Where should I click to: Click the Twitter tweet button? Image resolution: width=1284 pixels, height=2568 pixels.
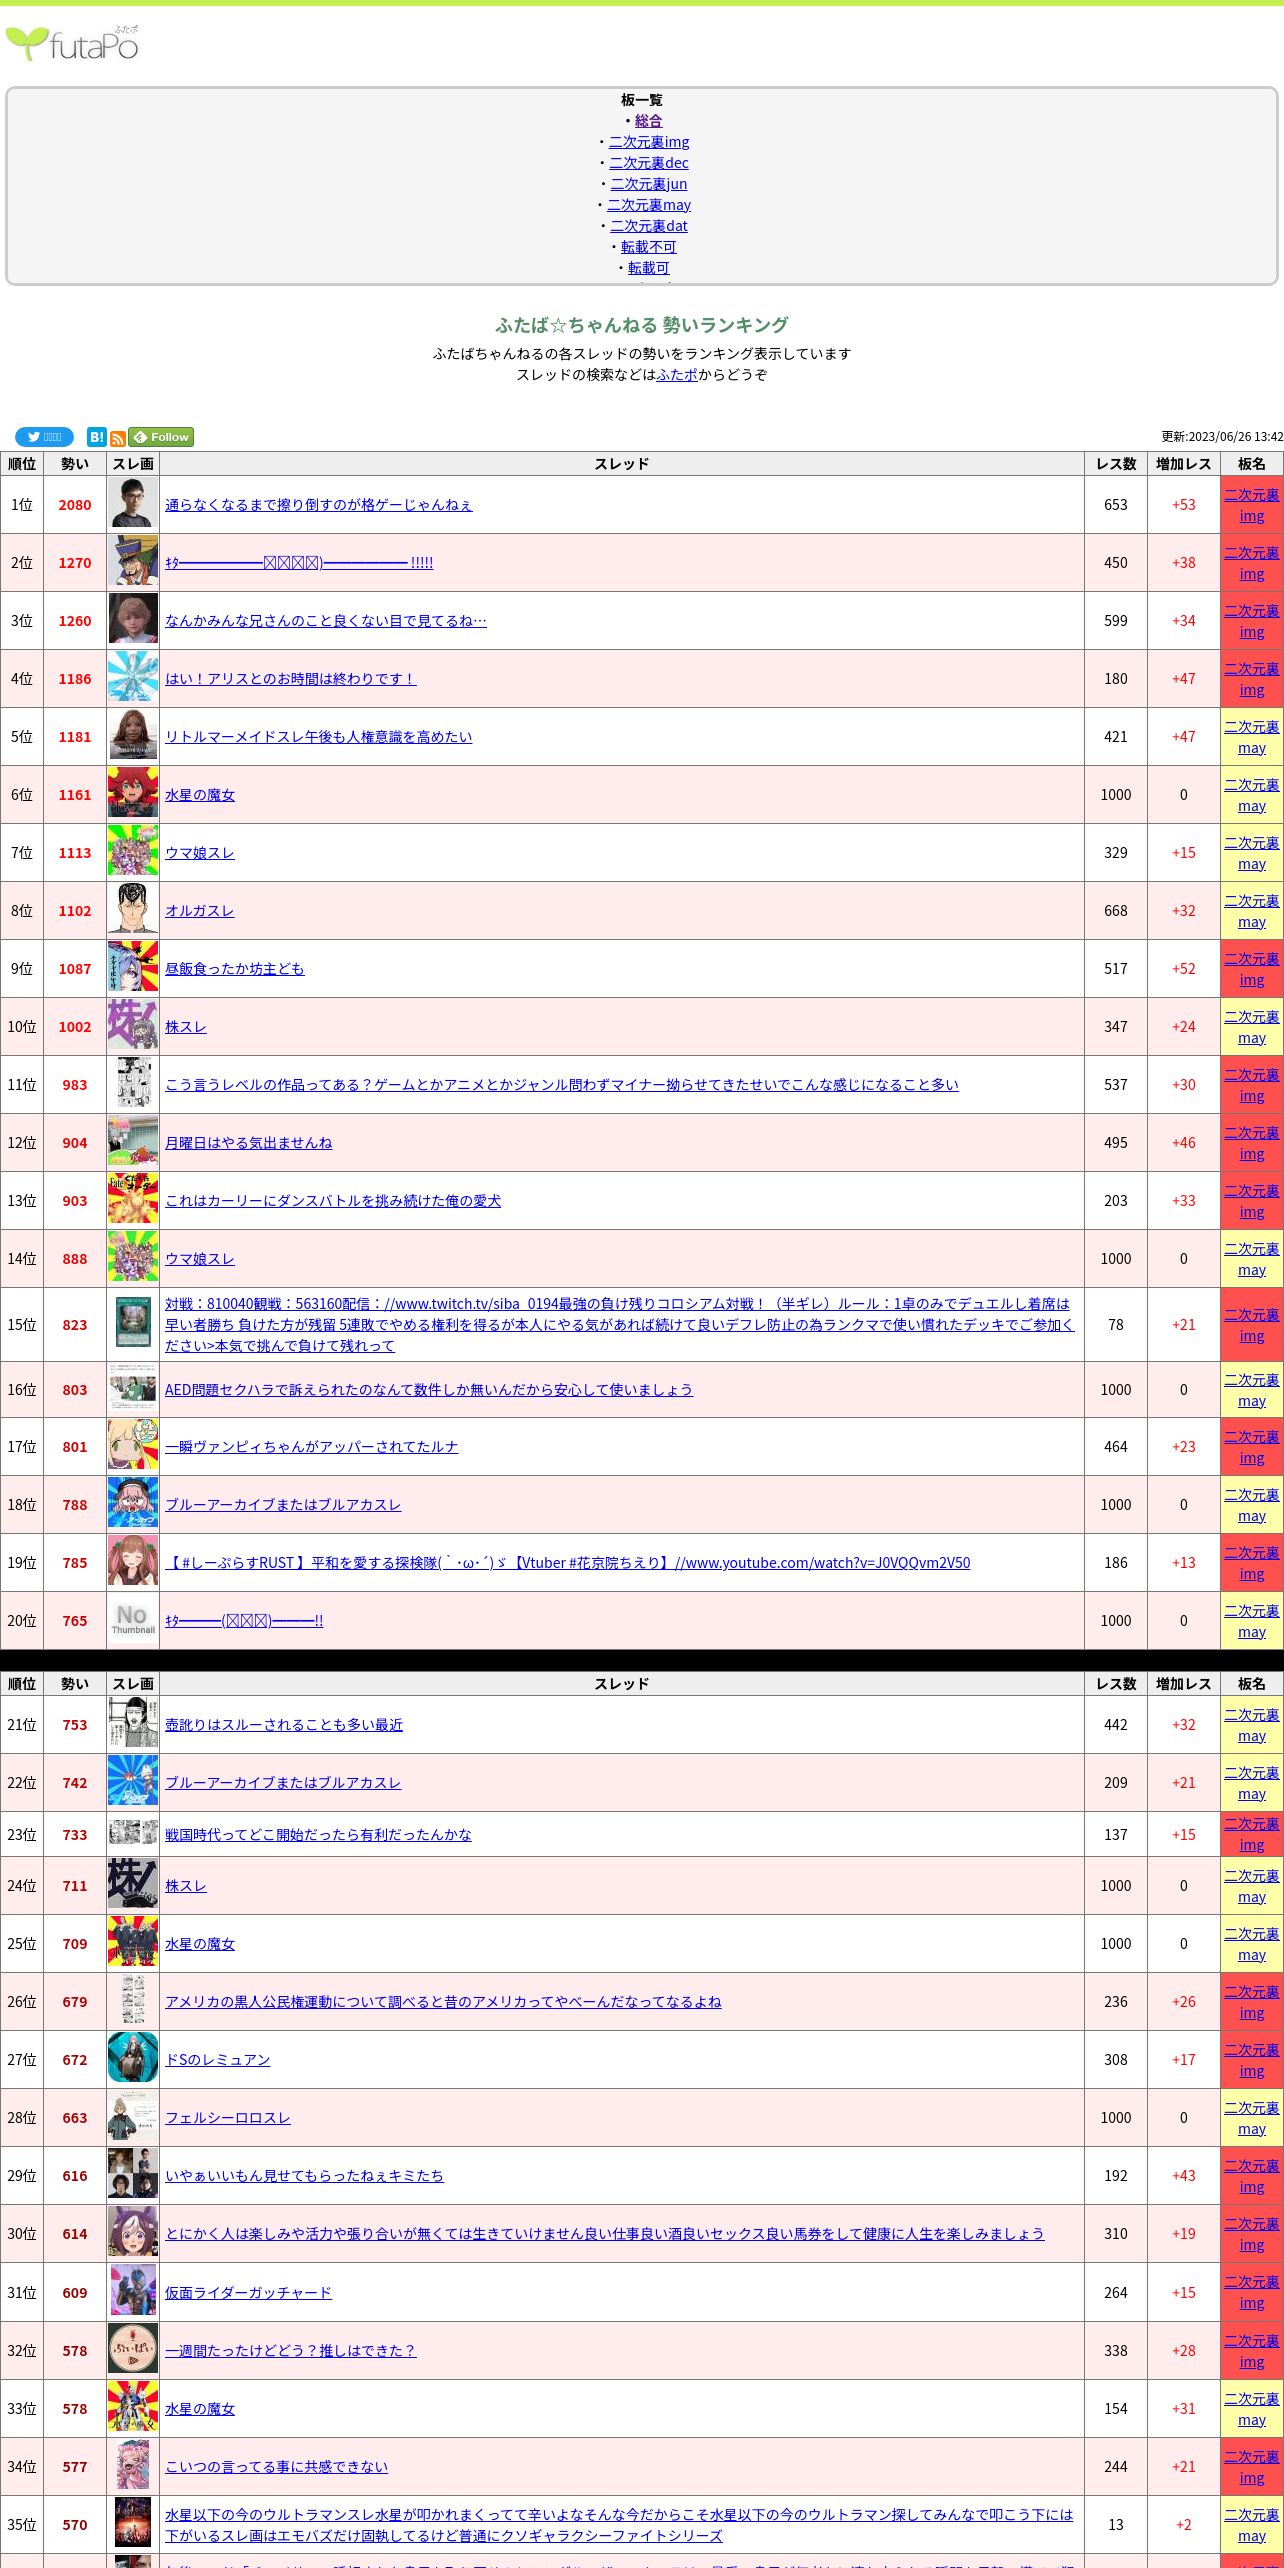(x=44, y=437)
